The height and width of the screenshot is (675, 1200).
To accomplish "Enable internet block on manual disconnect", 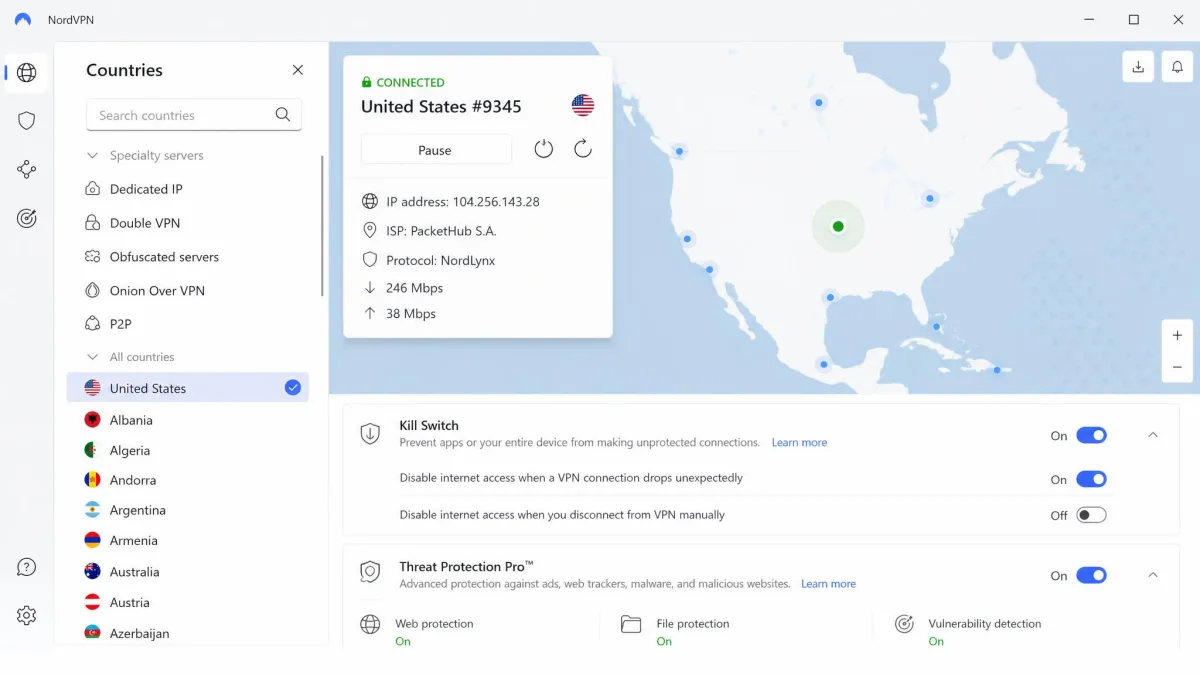I will 1091,515.
